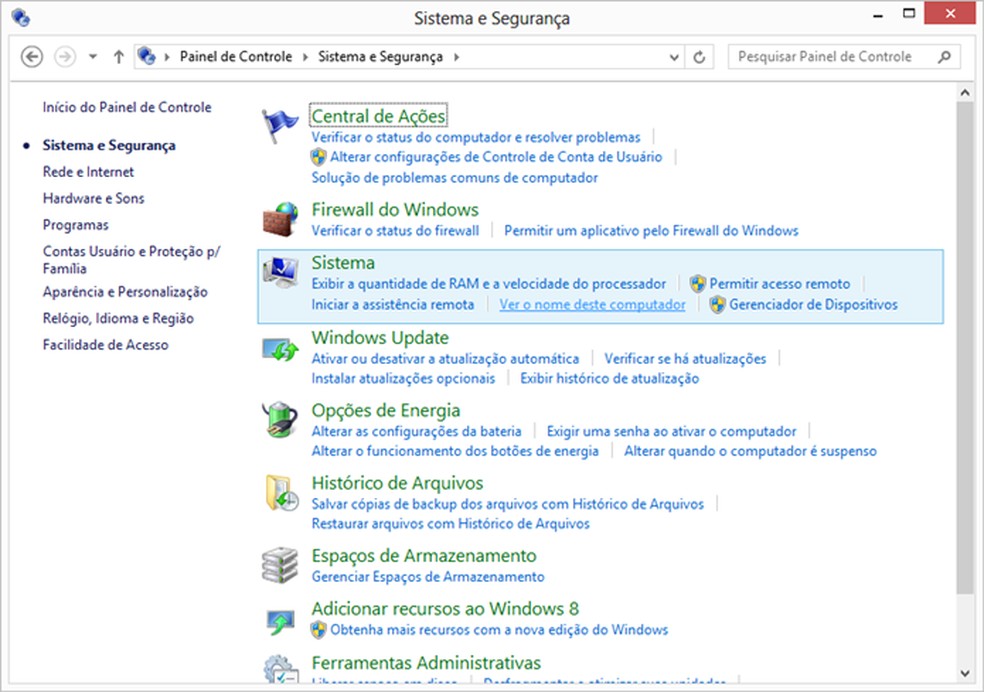Click the shield icon beside Gerenciador de Dispositivos

pos(717,304)
